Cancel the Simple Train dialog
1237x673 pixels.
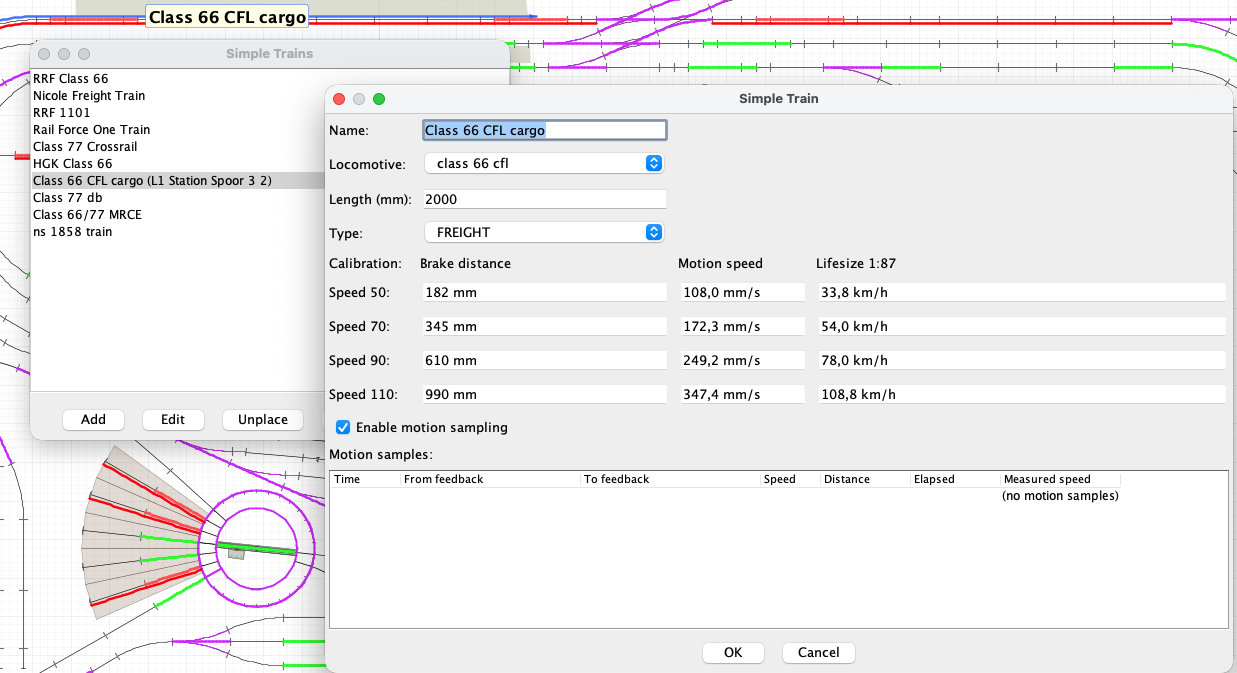pos(818,652)
